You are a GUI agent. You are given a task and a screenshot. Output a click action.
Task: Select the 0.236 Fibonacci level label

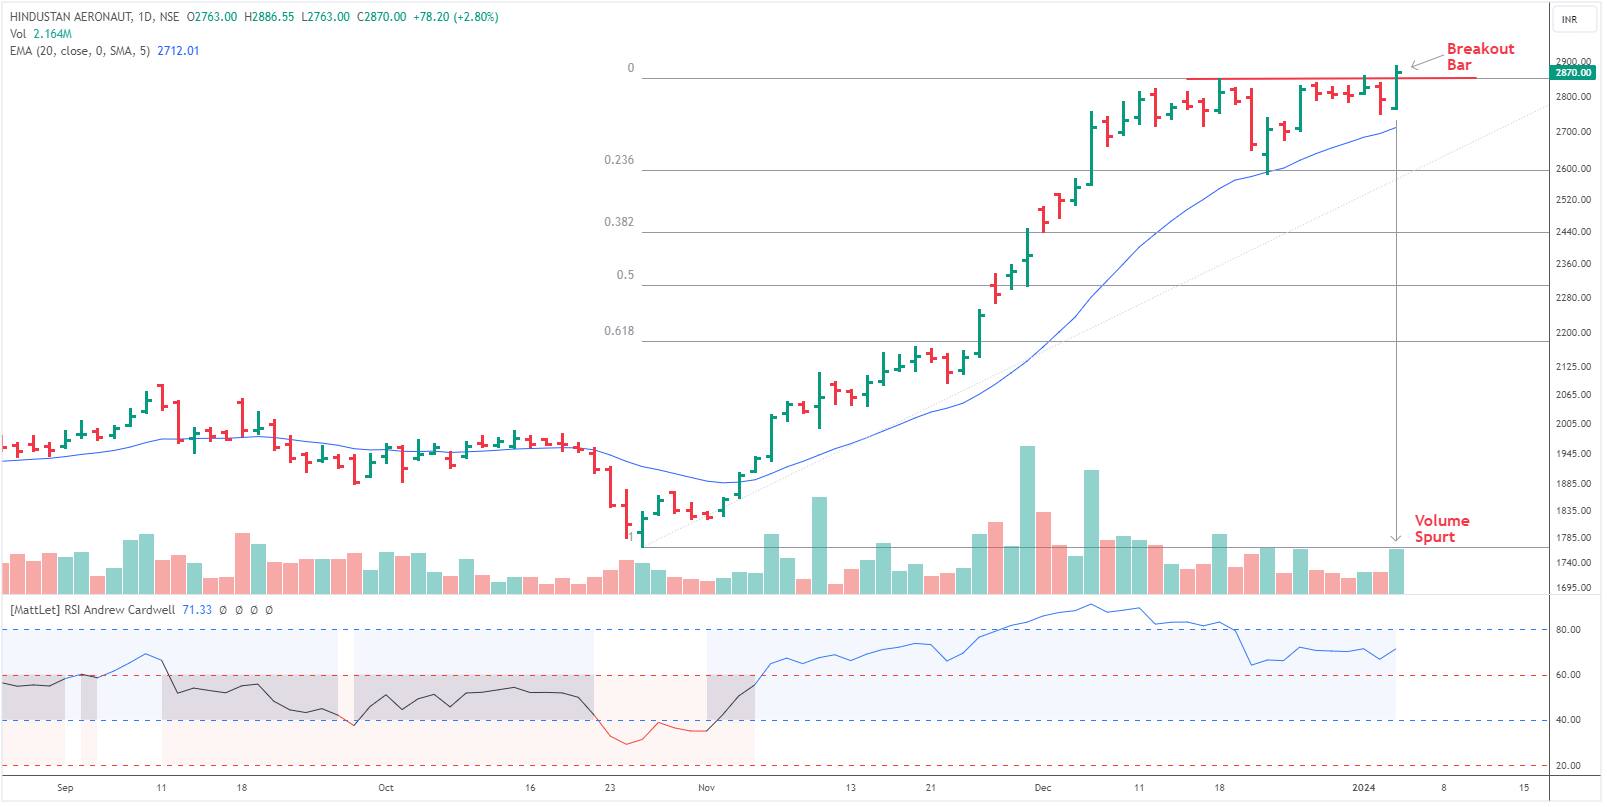tap(619, 160)
